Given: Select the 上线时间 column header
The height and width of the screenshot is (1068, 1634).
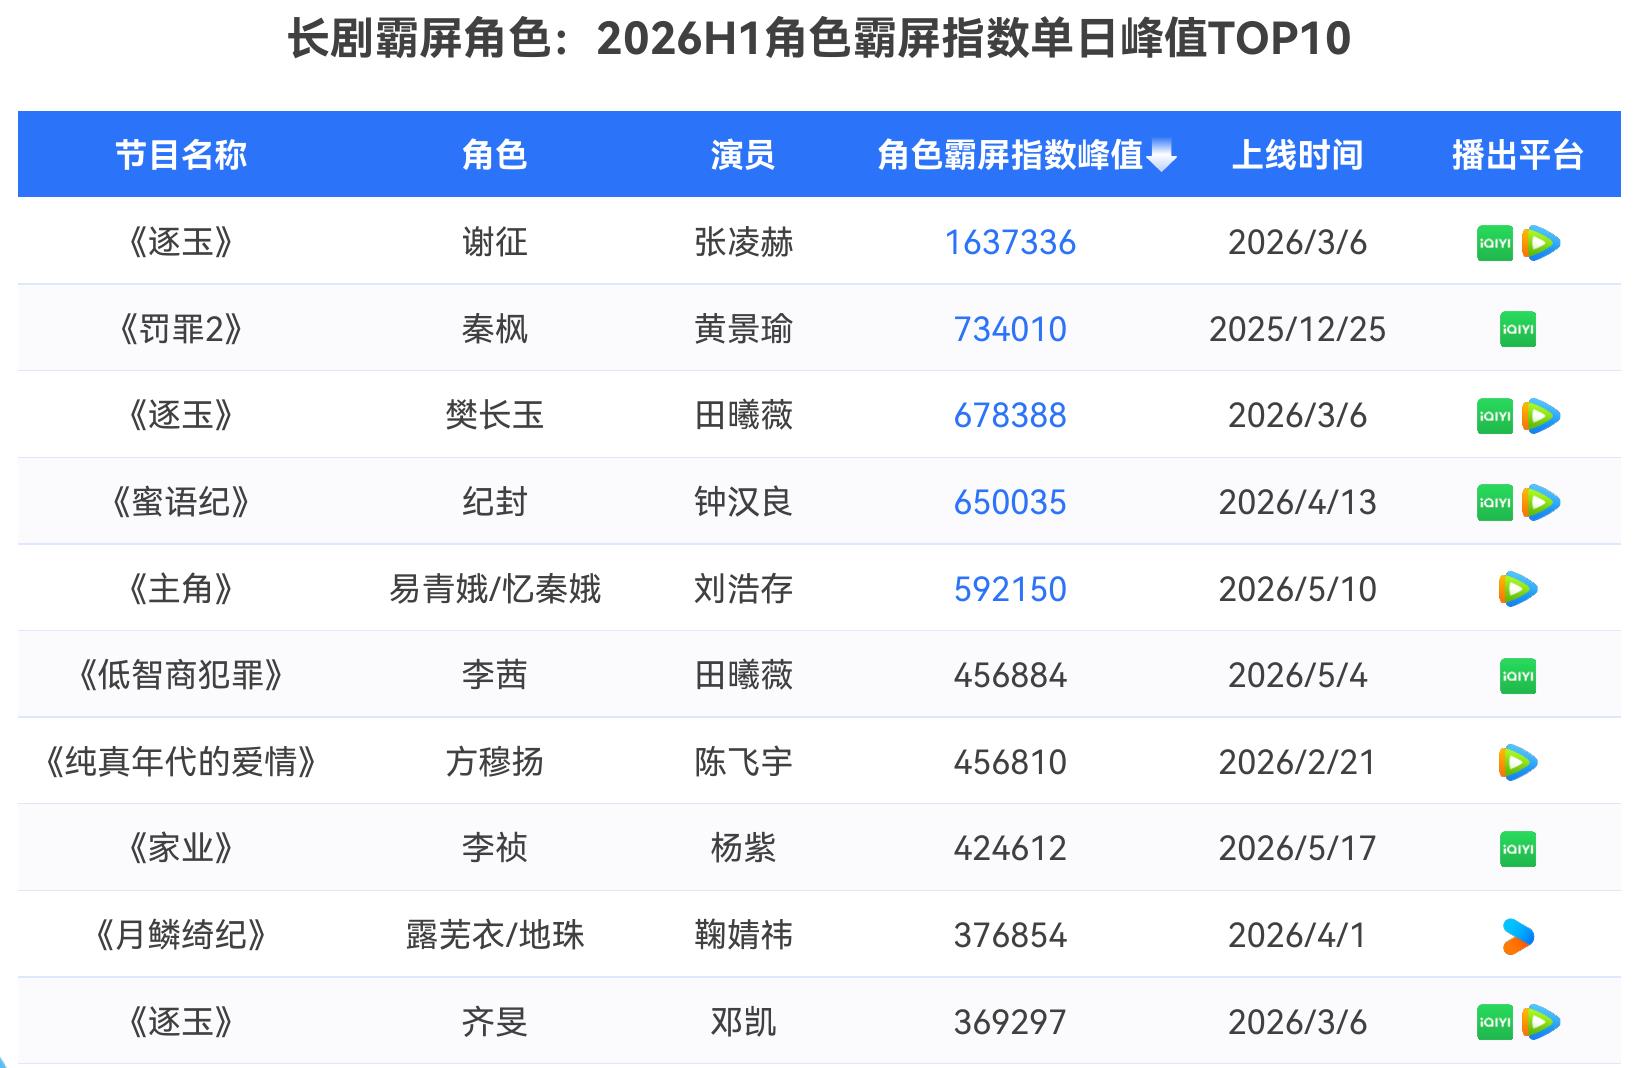Looking at the screenshot, I should [x=1297, y=155].
